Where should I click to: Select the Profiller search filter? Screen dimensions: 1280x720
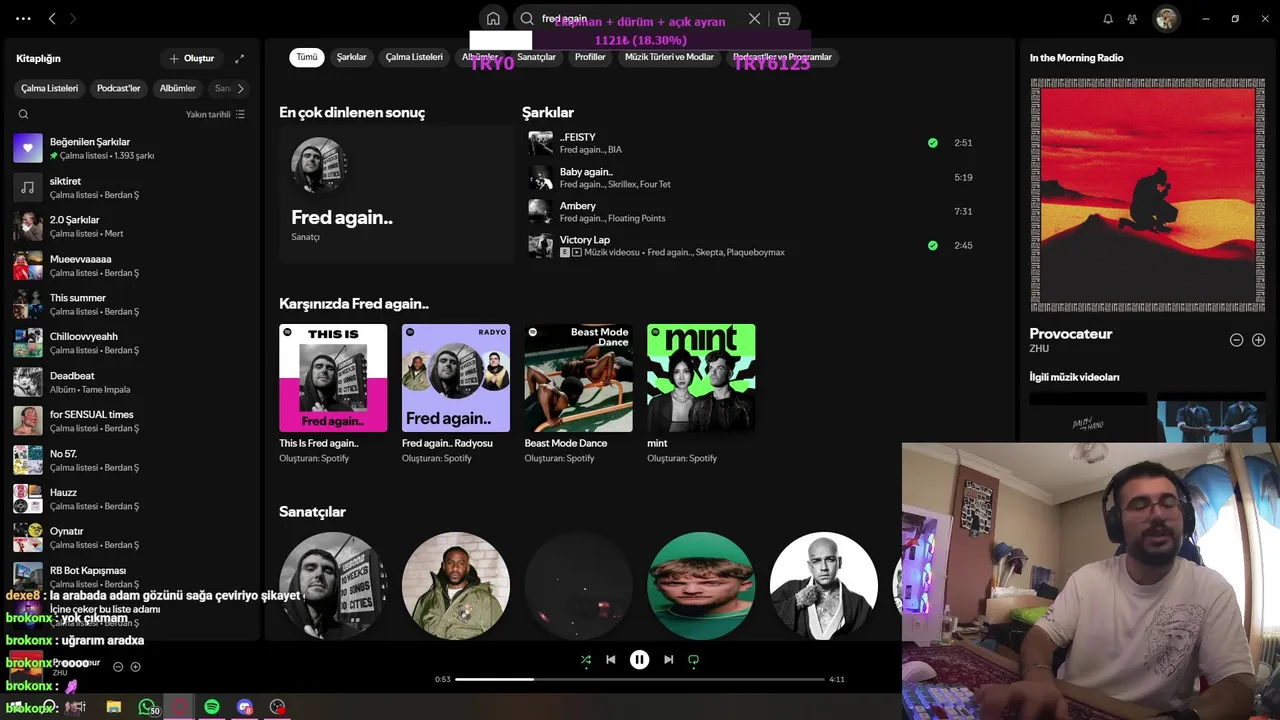(x=590, y=57)
